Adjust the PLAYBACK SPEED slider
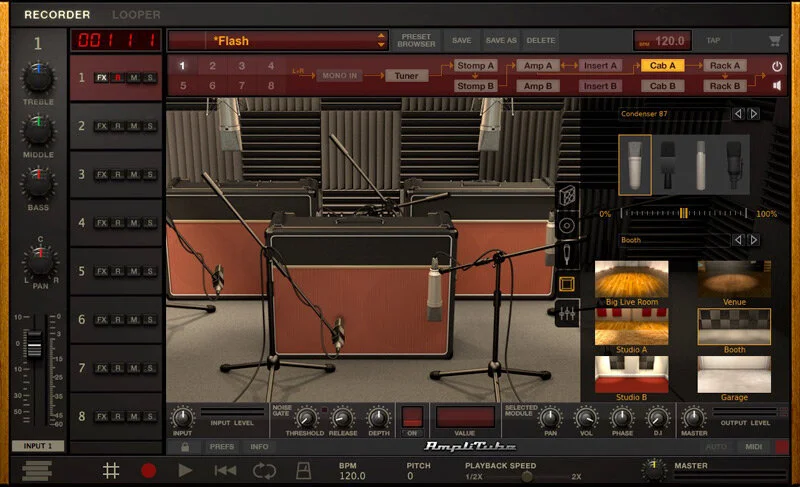This screenshot has width=800, height=487. [x=527, y=477]
